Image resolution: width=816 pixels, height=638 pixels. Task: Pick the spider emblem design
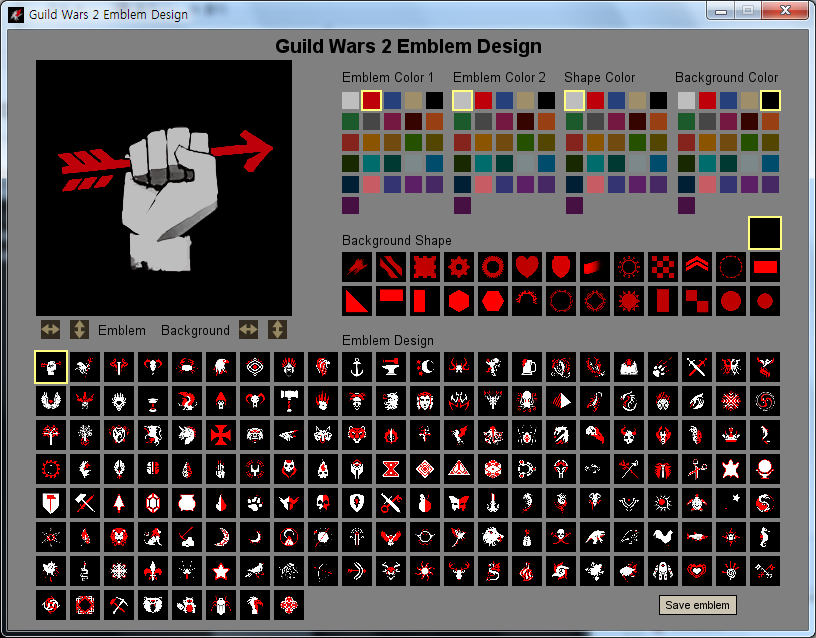click(527, 435)
